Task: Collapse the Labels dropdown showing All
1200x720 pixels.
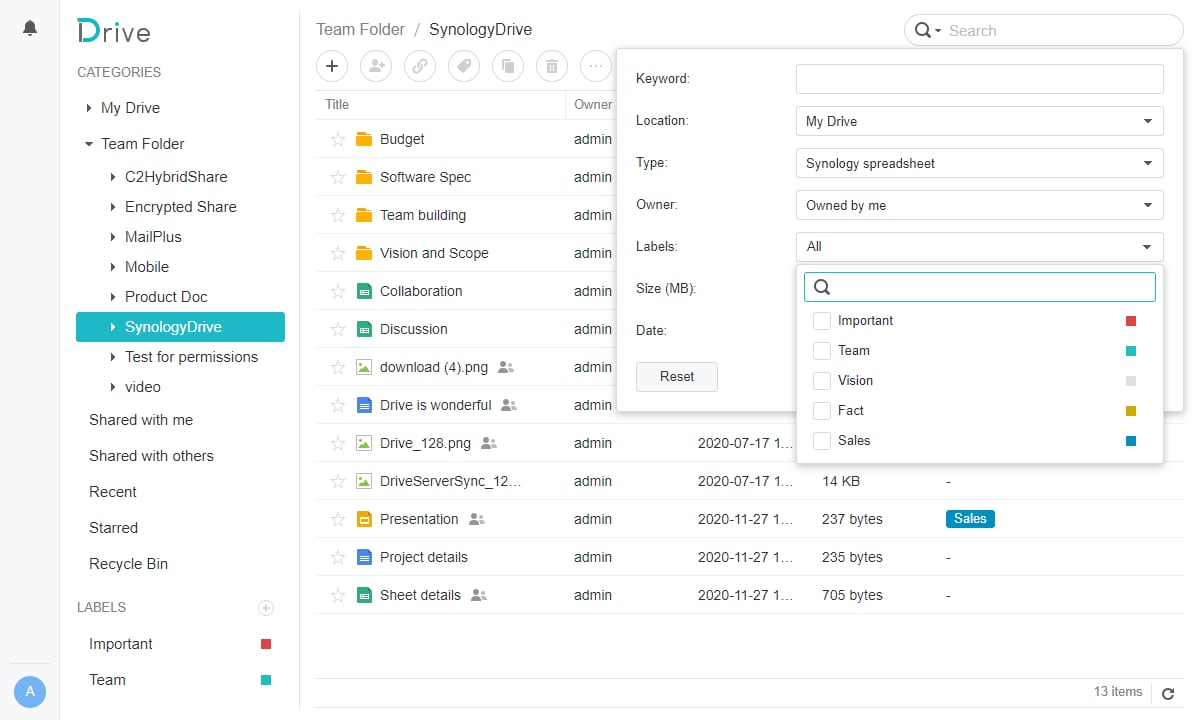Action: (980, 246)
